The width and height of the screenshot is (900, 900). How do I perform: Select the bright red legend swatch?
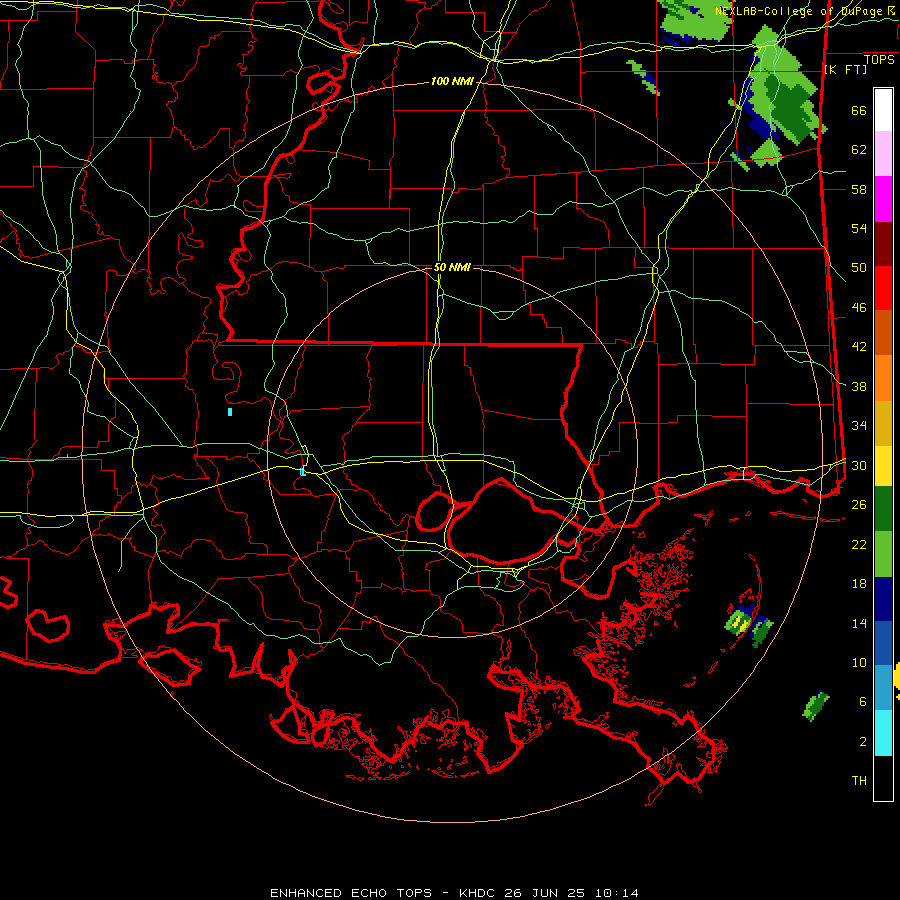[x=883, y=288]
